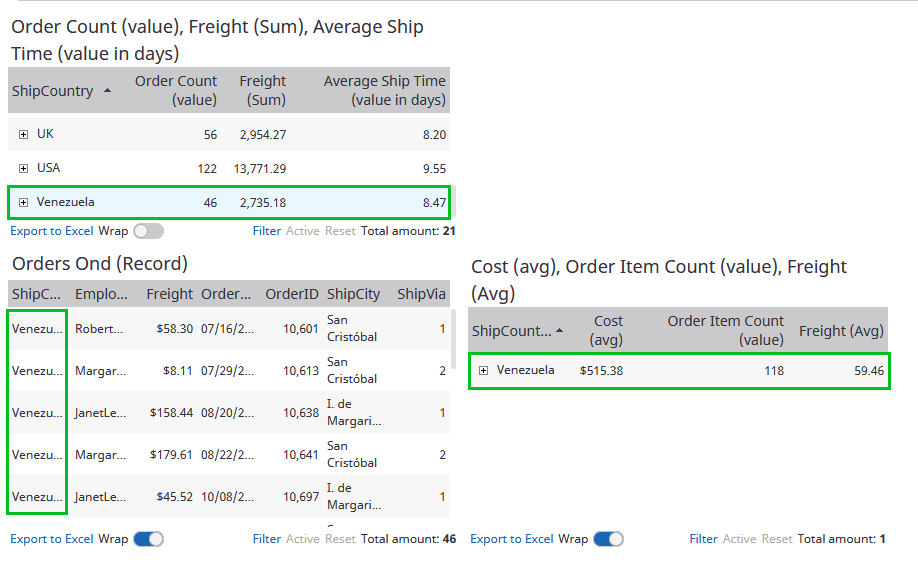Expand Venezuela row in Cost table
918x566 pixels.
(x=483, y=370)
